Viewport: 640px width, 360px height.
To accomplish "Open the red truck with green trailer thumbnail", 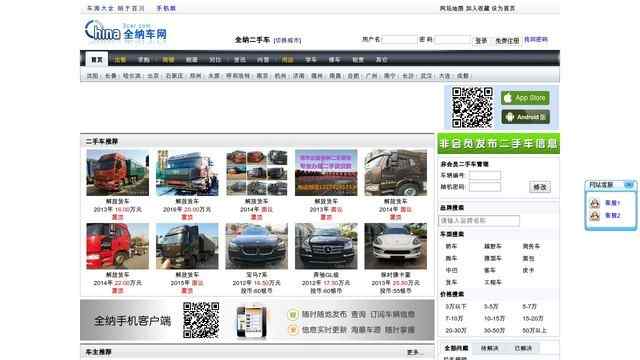I will [x=118, y=173].
